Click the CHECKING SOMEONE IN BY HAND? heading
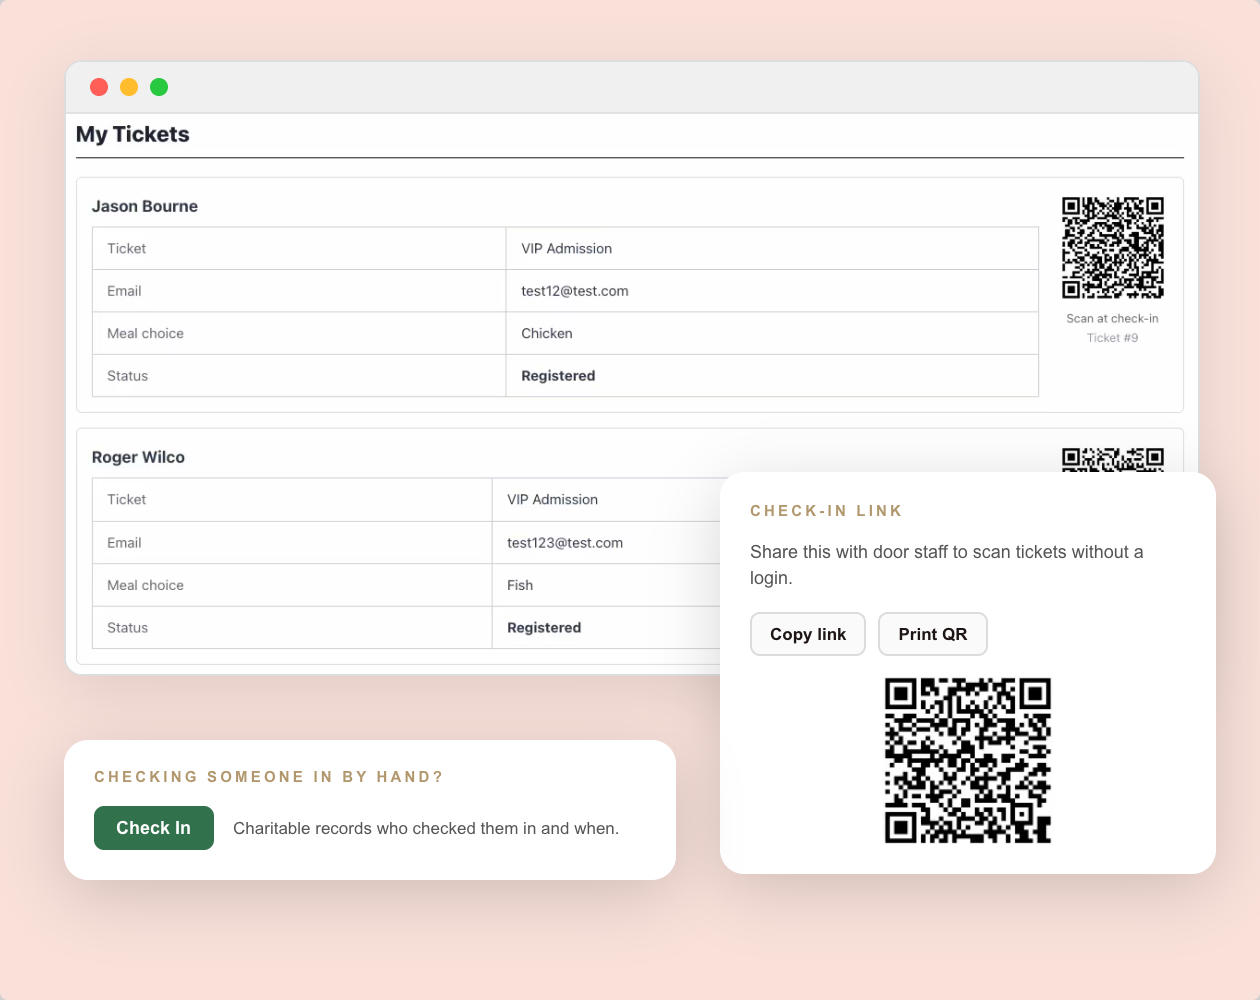 (269, 777)
